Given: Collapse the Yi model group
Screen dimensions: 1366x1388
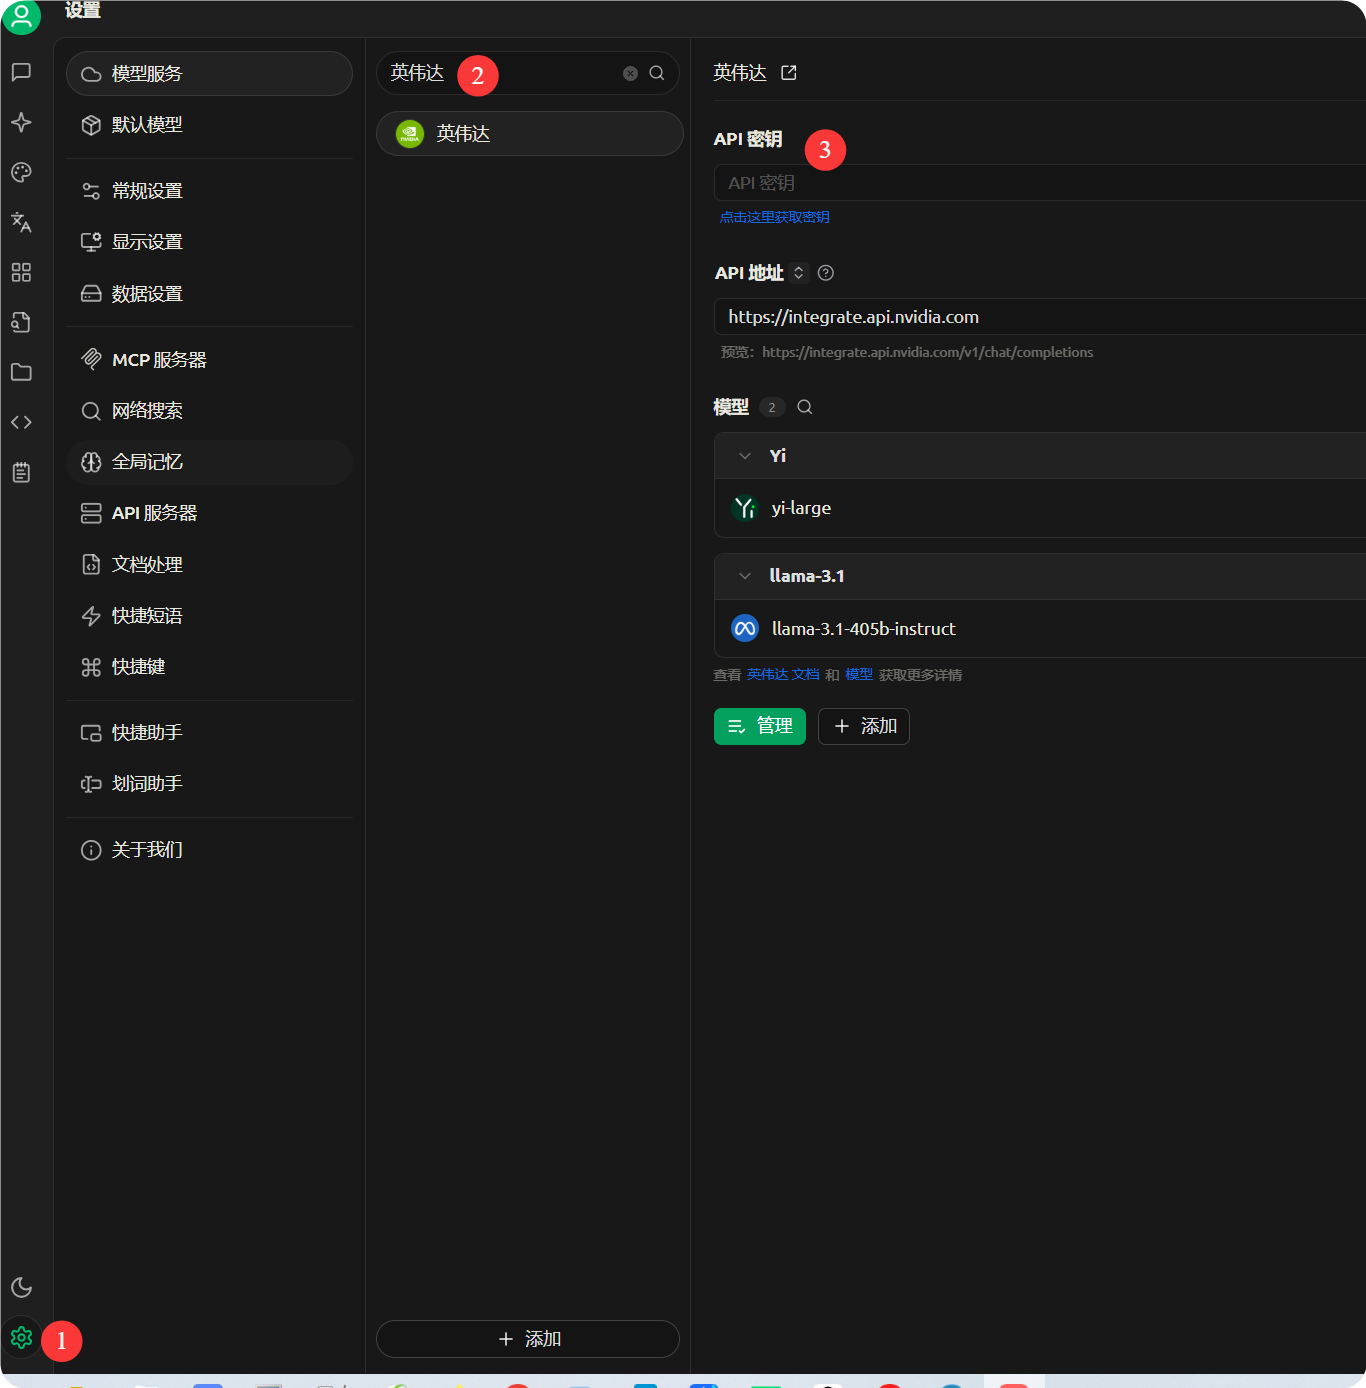Looking at the screenshot, I should pyautogui.click(x=744, y=455).
